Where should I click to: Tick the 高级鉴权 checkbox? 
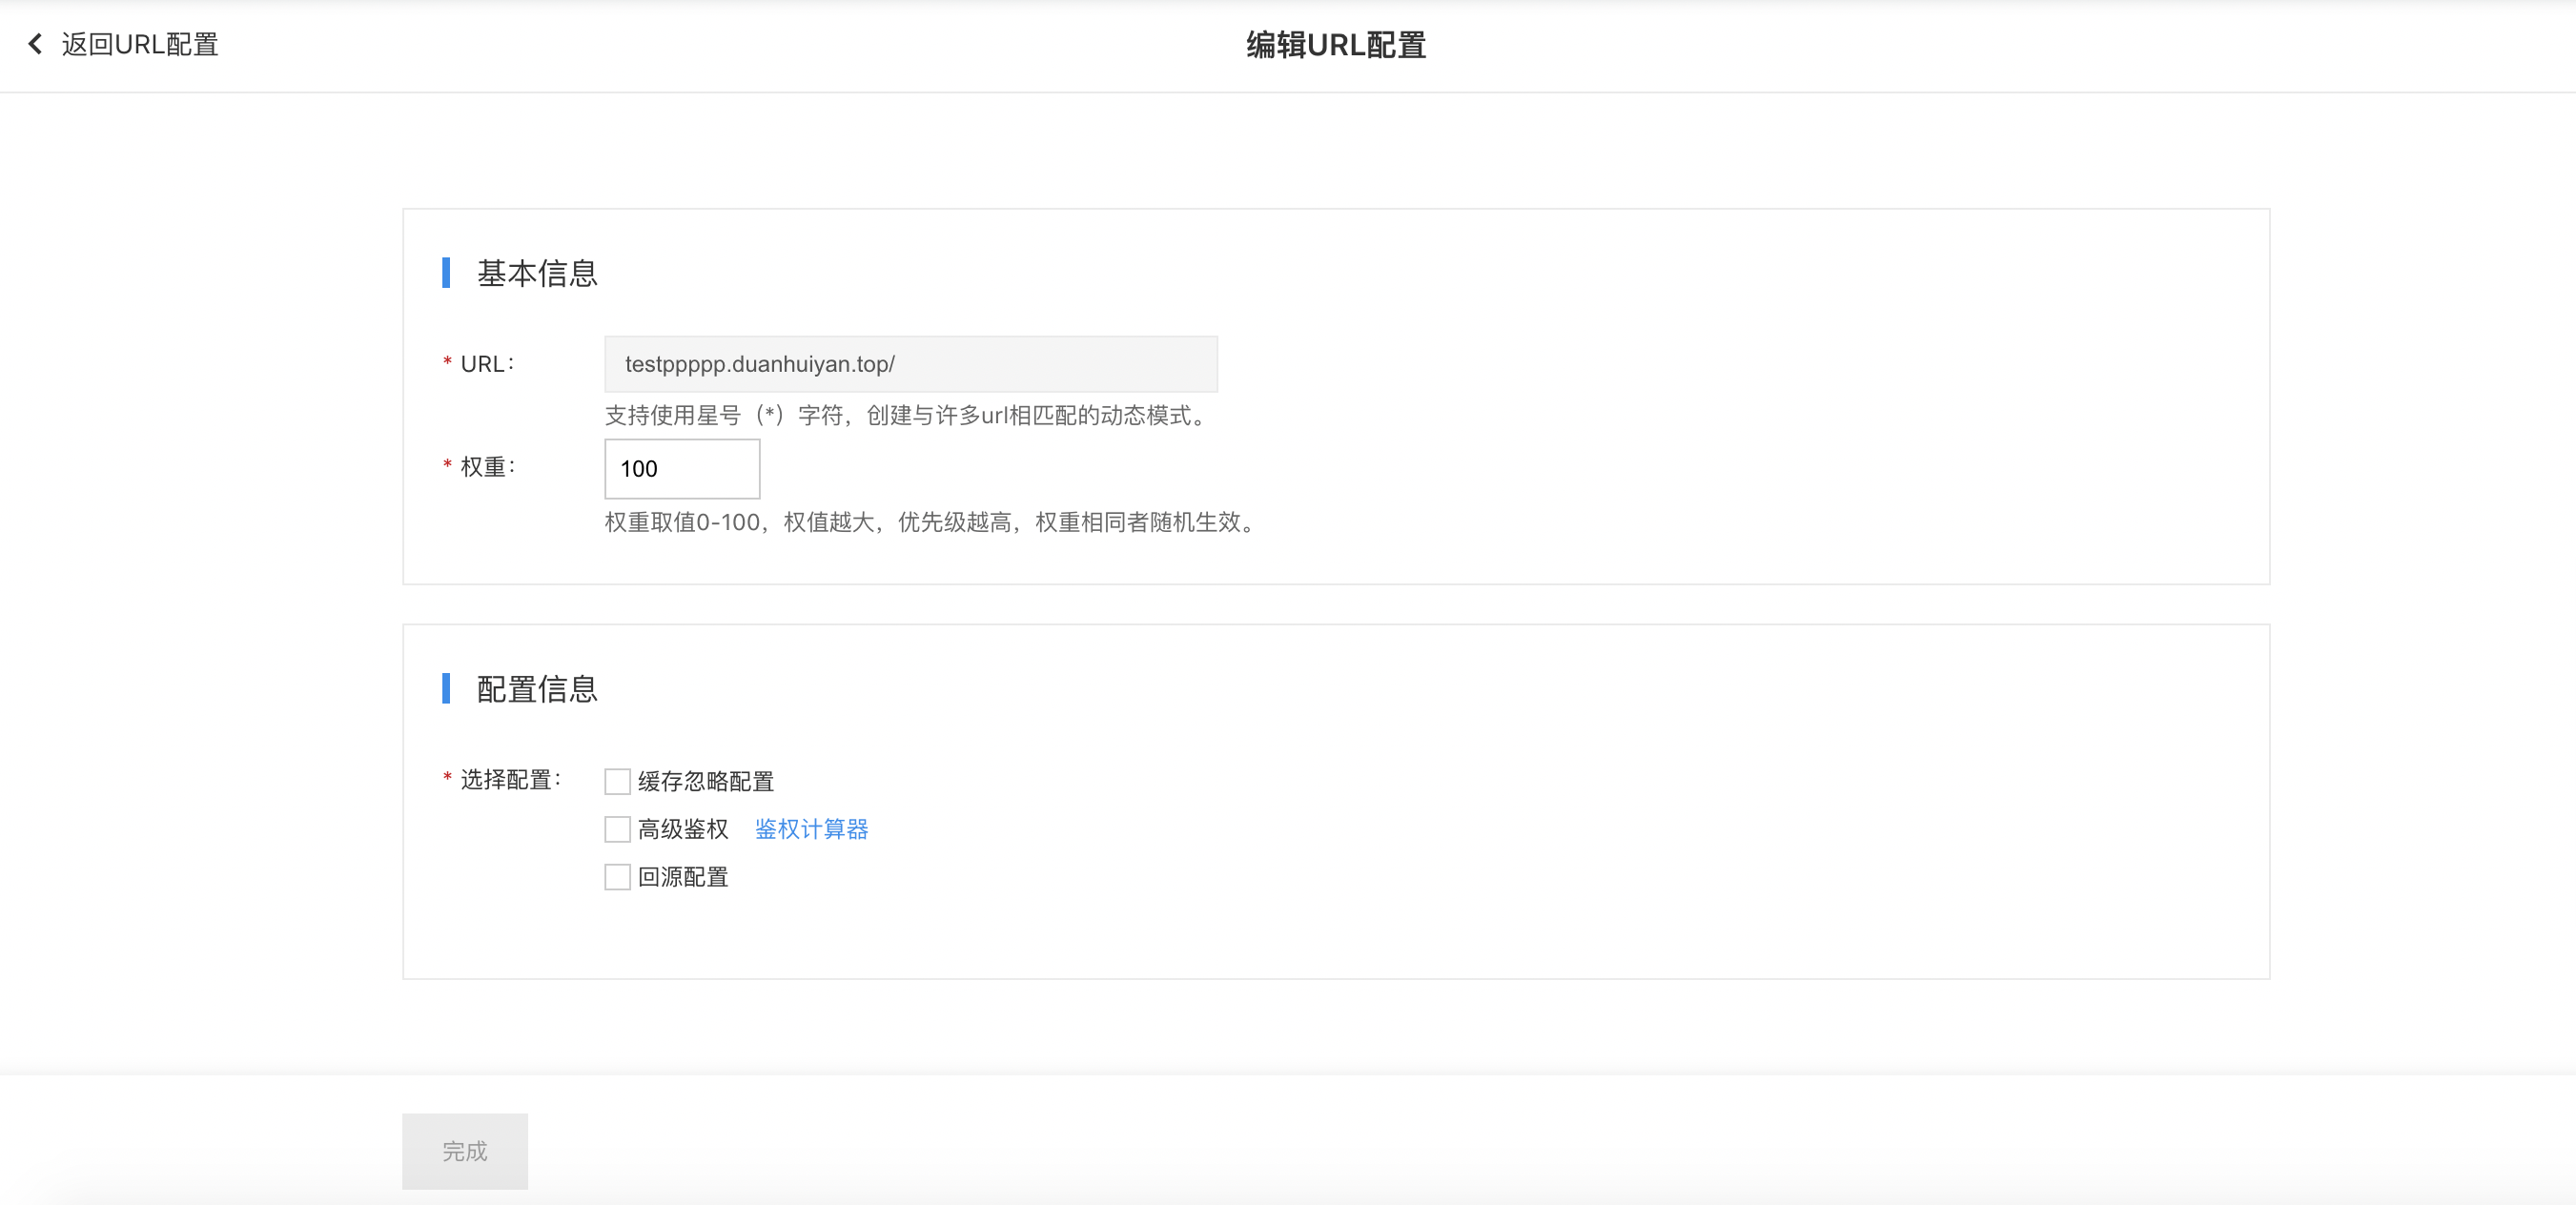point(617,829)
